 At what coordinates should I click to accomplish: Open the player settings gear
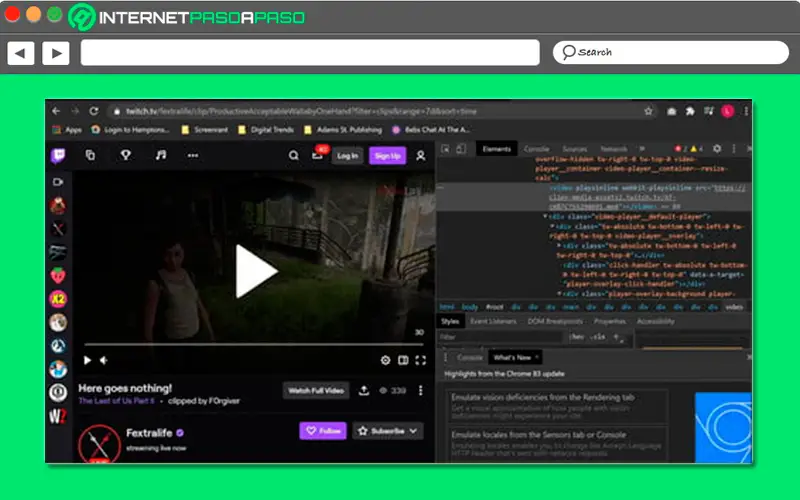[x=385, y=360]
